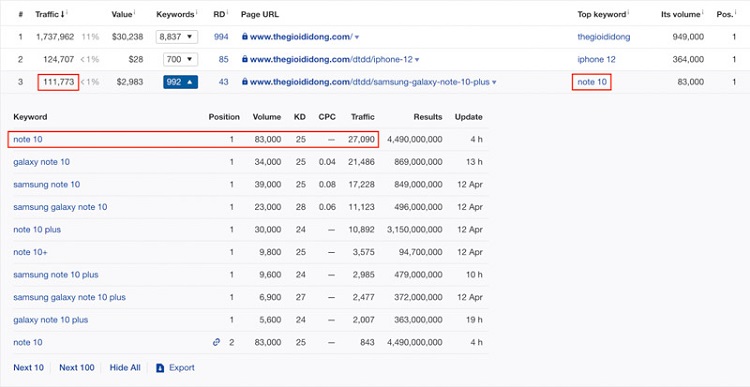This screenshot has width=750, height=387.
Task: Open the samsung-galaxy-note-10-plus page URL
Action: [370, 82]
